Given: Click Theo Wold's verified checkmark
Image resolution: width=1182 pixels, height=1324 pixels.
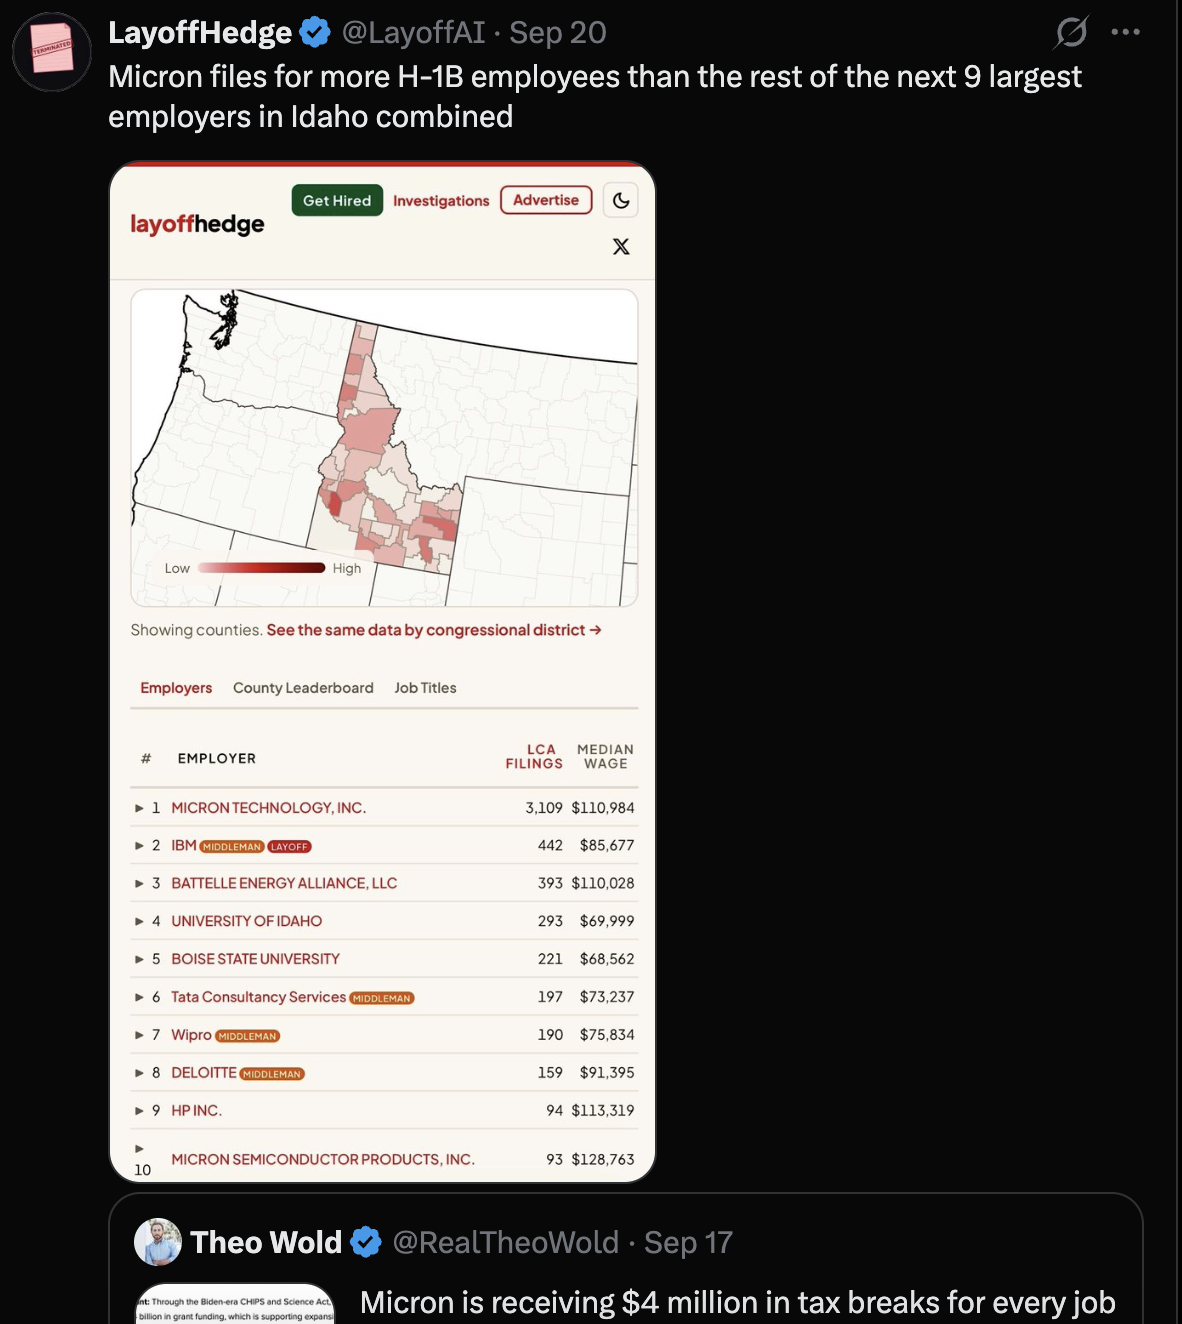Looking at the screenshot, I should click(366, 1242).
